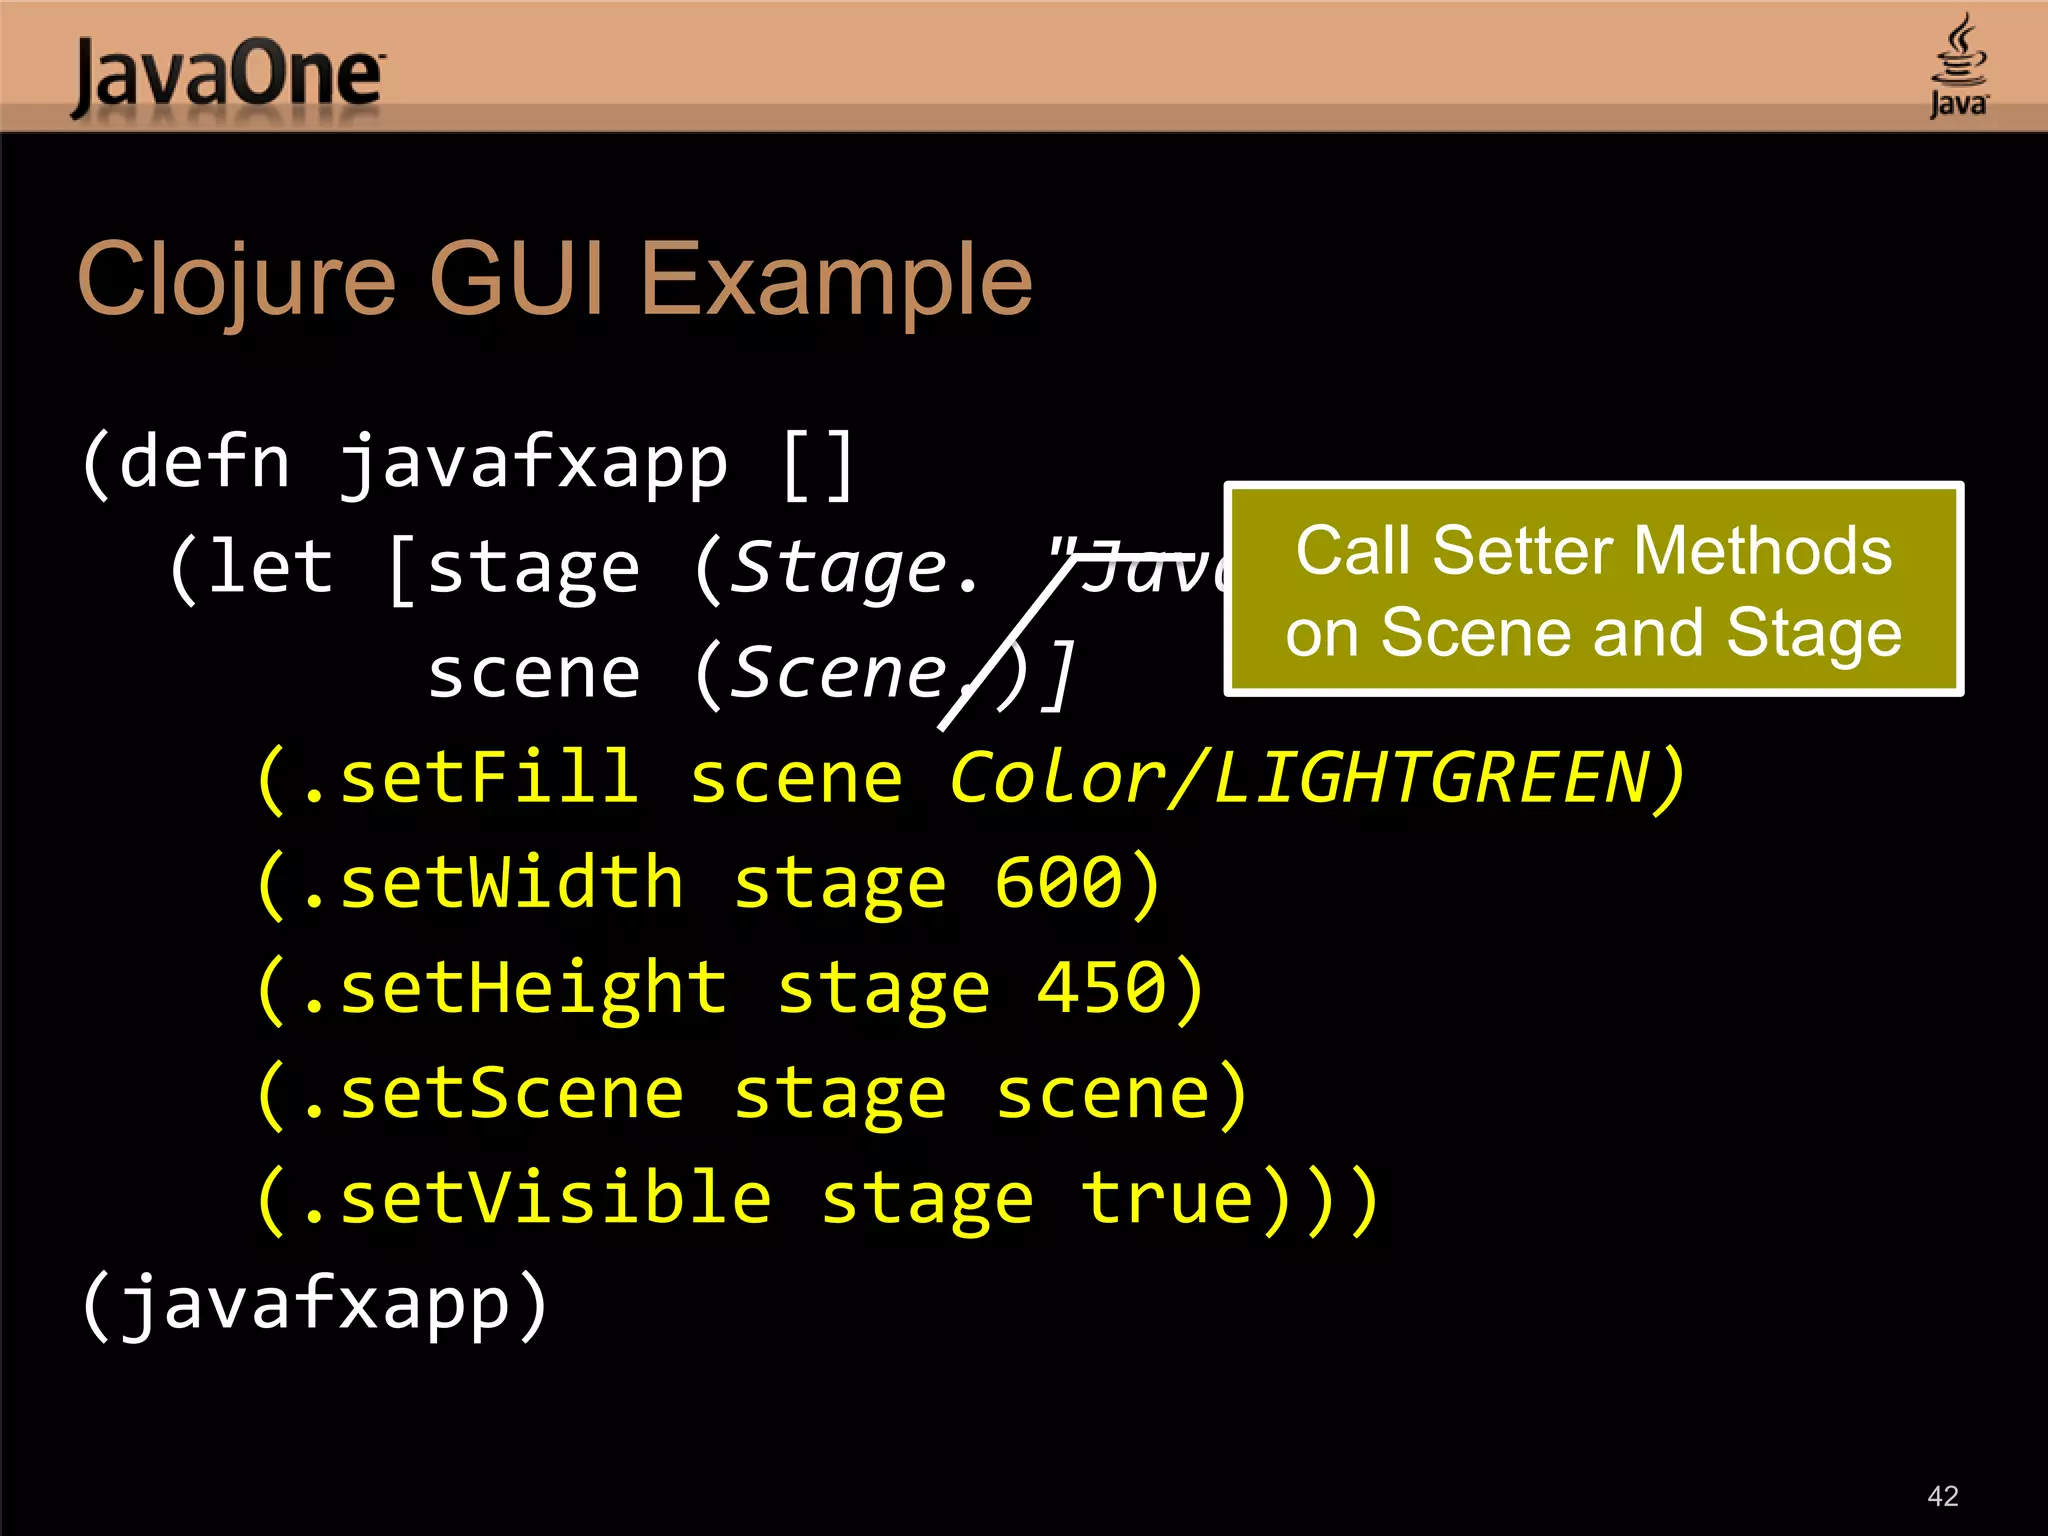Click the slide number 42

[x=1942, y=1496]
